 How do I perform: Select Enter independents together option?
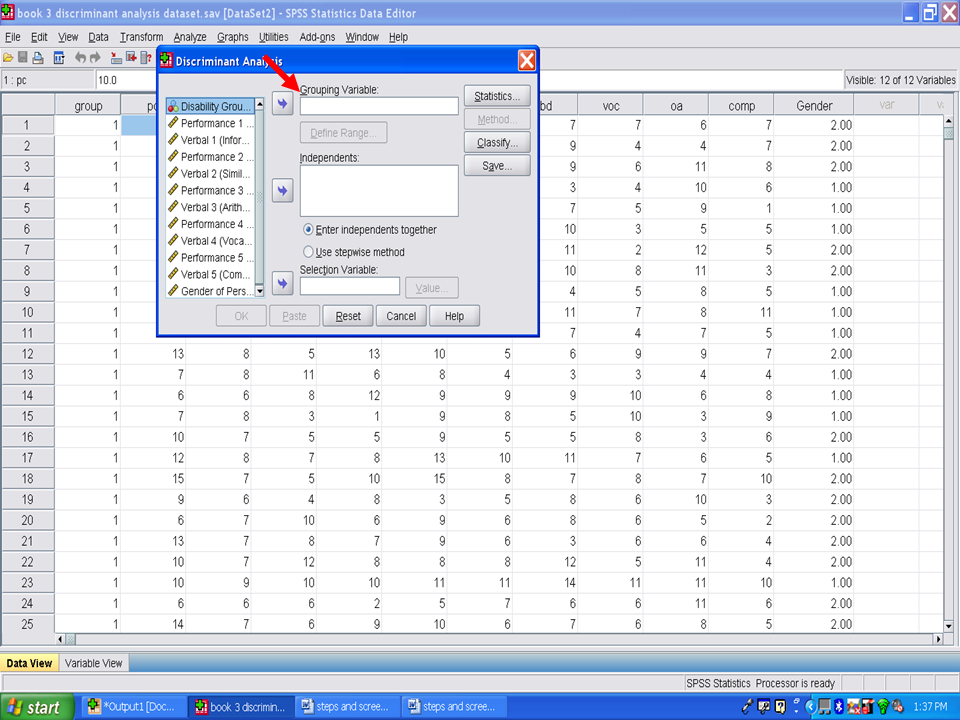[309, 230]
